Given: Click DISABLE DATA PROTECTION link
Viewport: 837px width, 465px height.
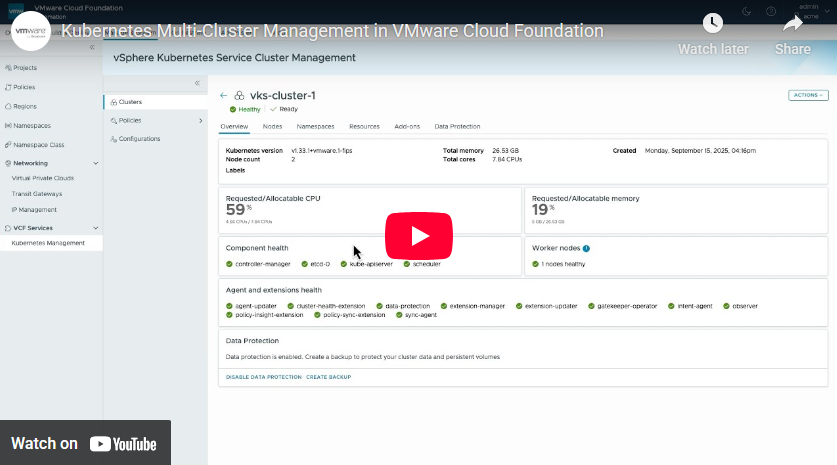Looking at the screenshot, I should coord(264,377).
